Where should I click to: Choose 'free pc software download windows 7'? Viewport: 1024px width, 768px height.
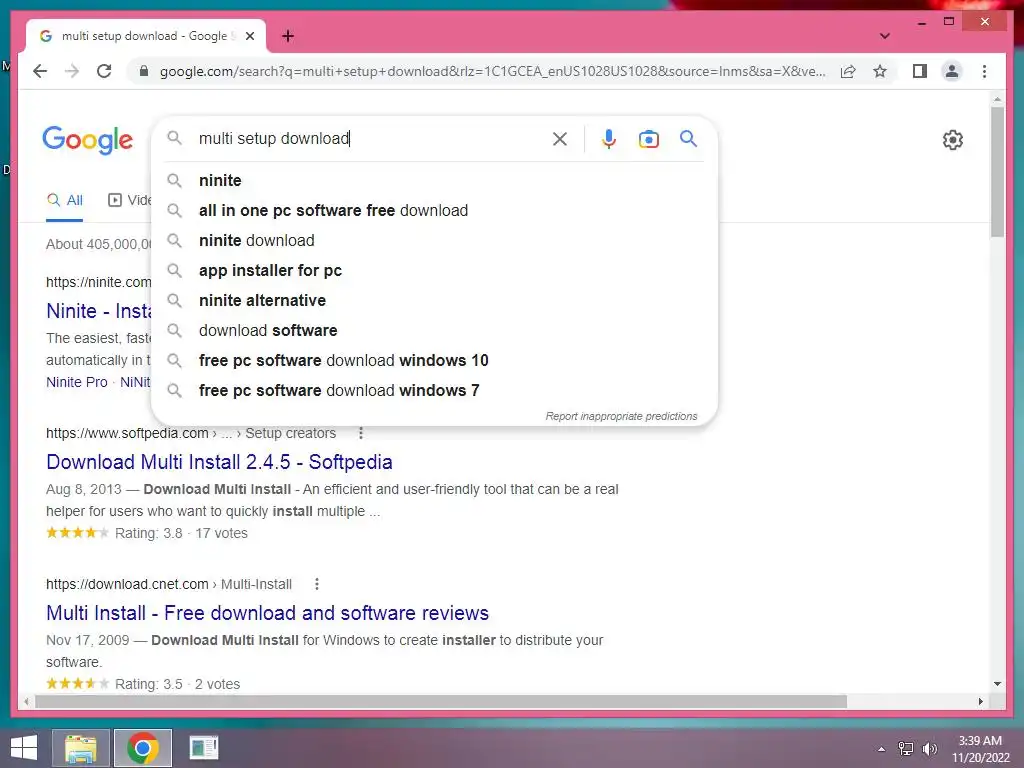pyautogui.click(x=434, y=391)
